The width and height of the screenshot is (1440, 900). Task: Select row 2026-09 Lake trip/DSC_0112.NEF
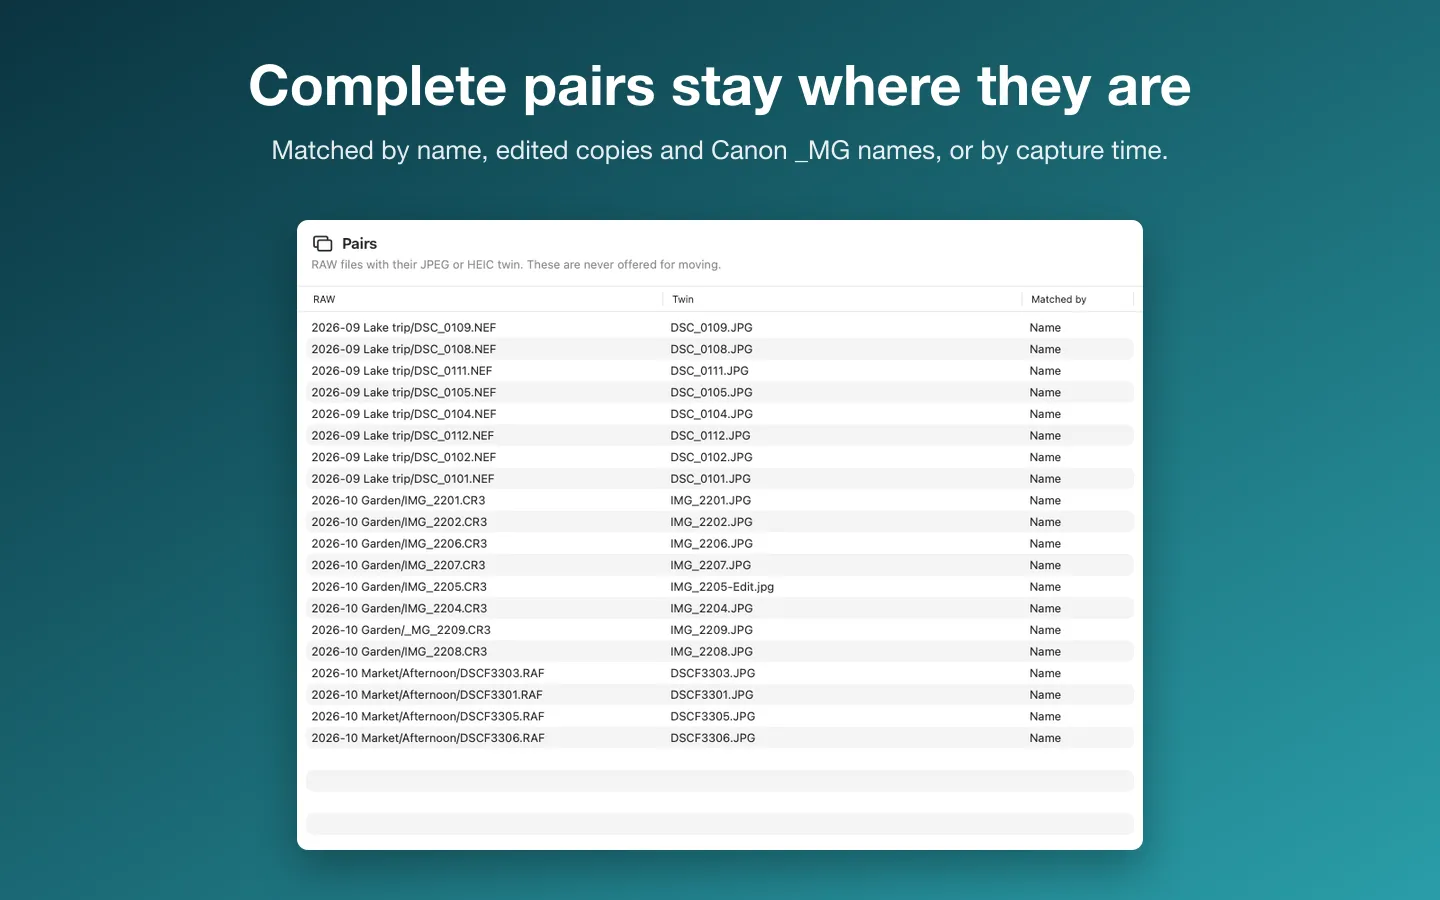point(720,436)
